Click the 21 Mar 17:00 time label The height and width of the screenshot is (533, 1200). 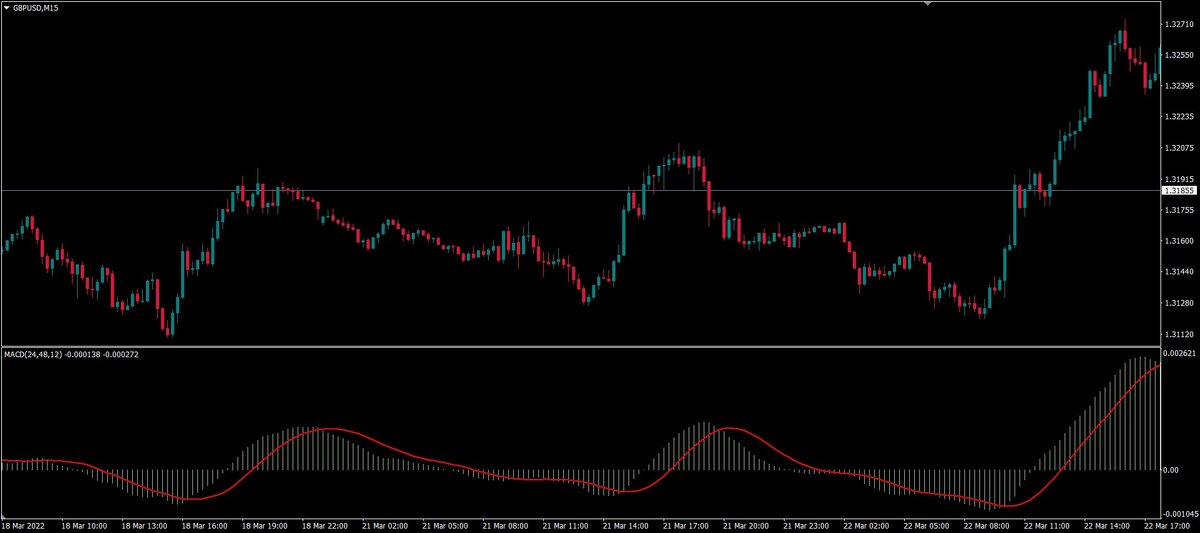(686, 525)
